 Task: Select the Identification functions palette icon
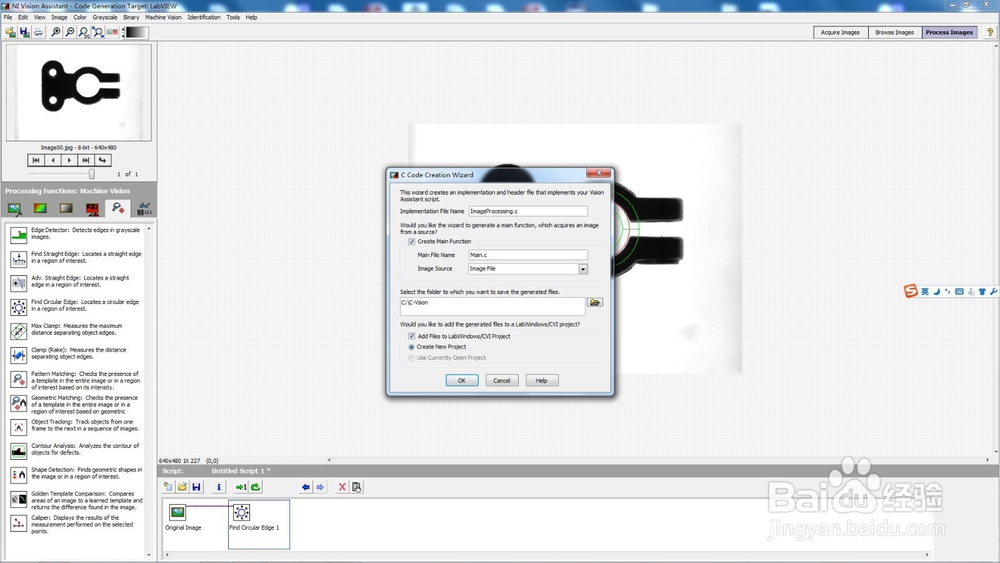click(144, 208)
